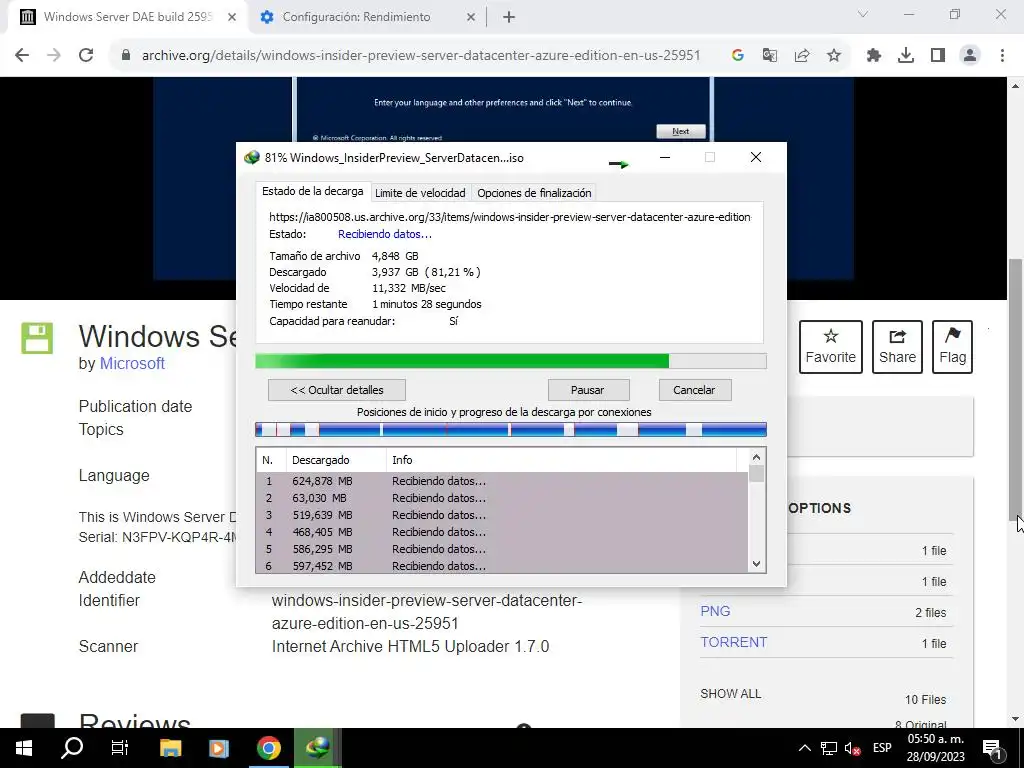The width and height of the screenshot is (1024, 768).
Task: Select connection row 6 with 597,452 MB
Action: coord(502,566)
